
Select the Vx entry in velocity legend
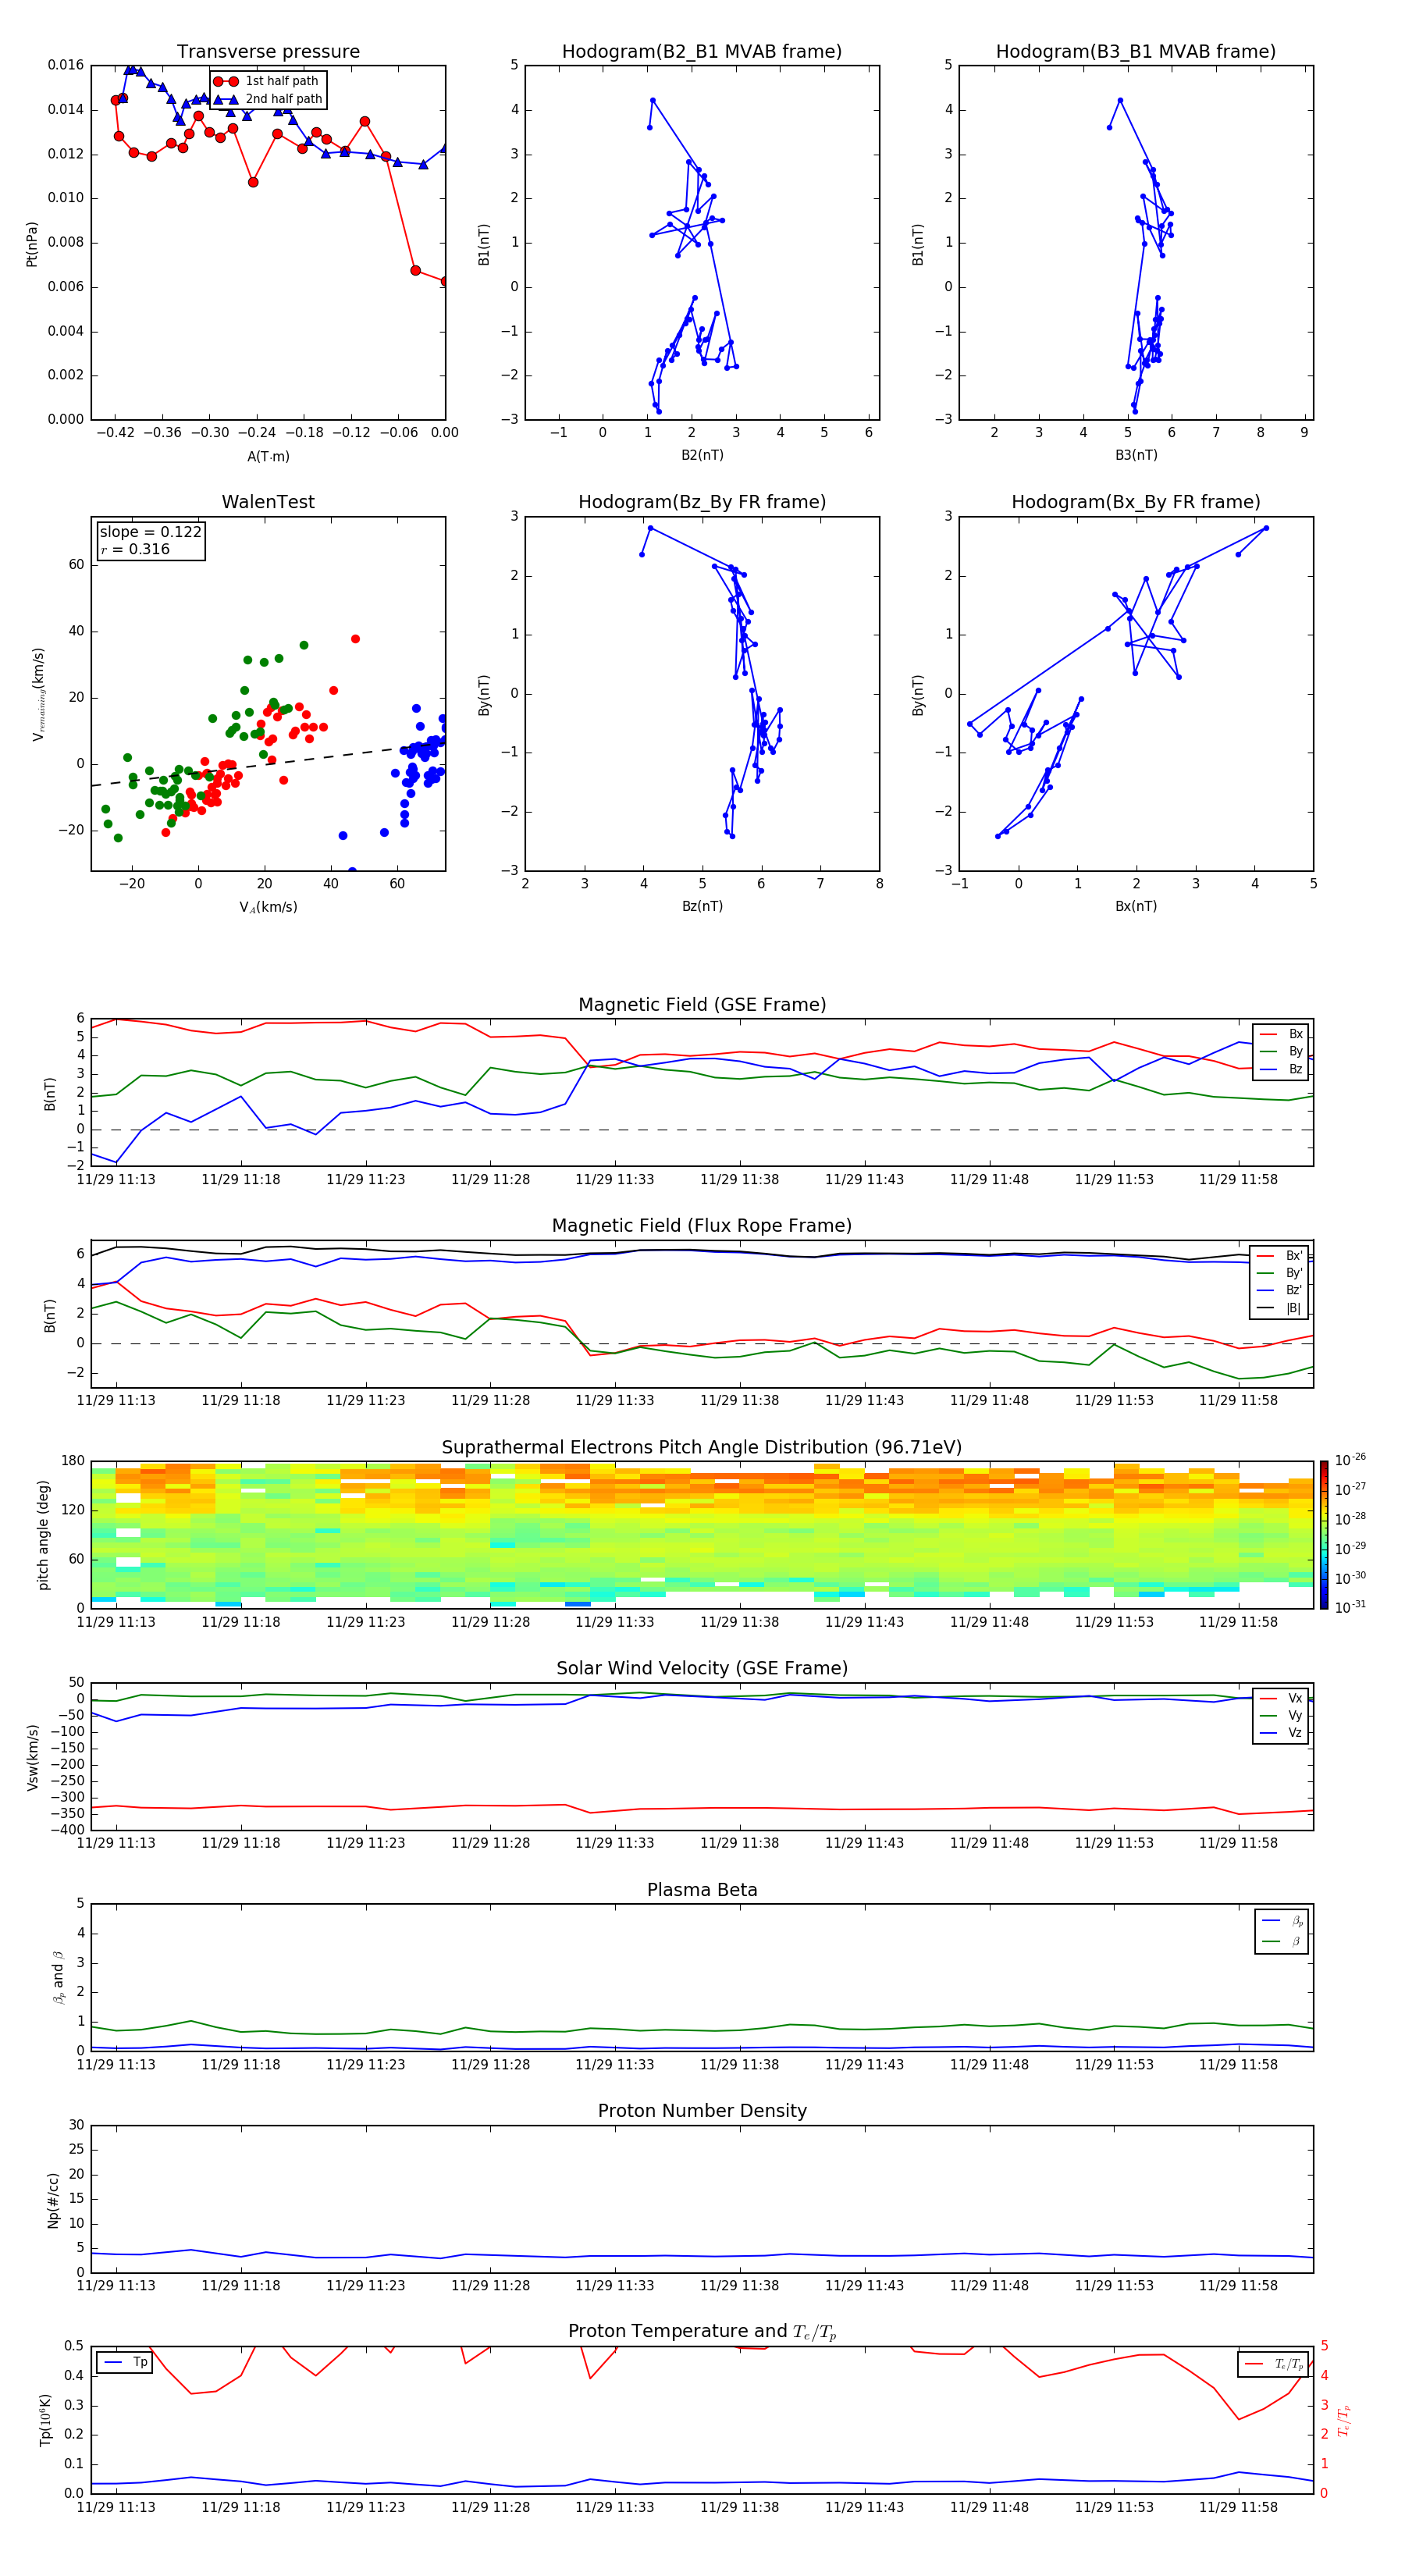1282,1698
